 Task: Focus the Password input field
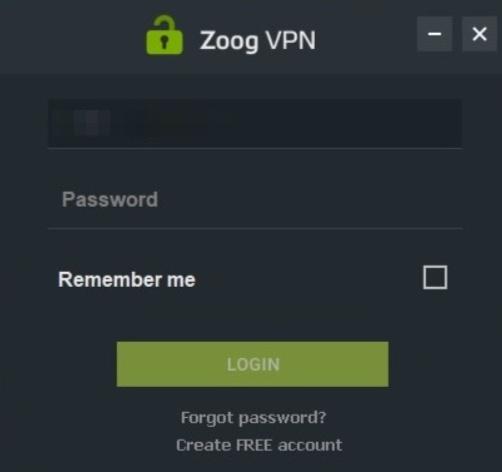click(x=255, y=200)
